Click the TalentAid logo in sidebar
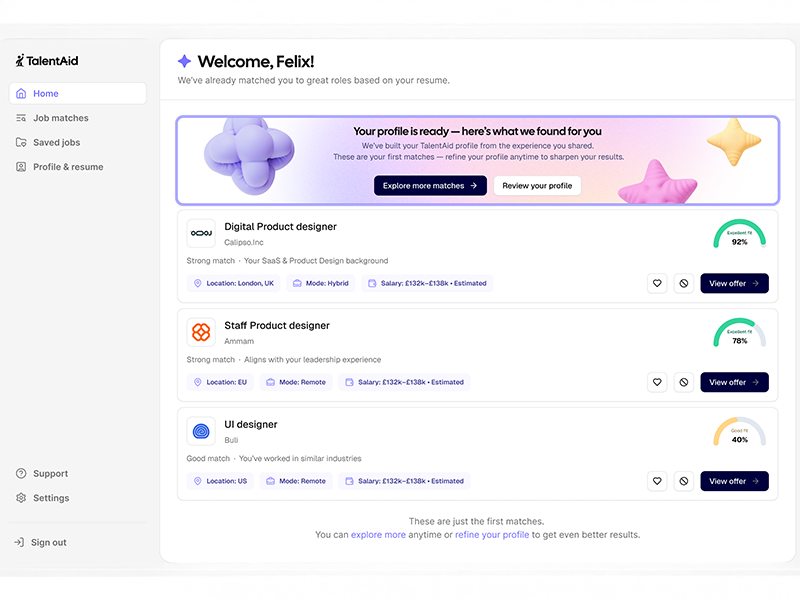This screenshot has width=800, height=600. pos(47,61)
